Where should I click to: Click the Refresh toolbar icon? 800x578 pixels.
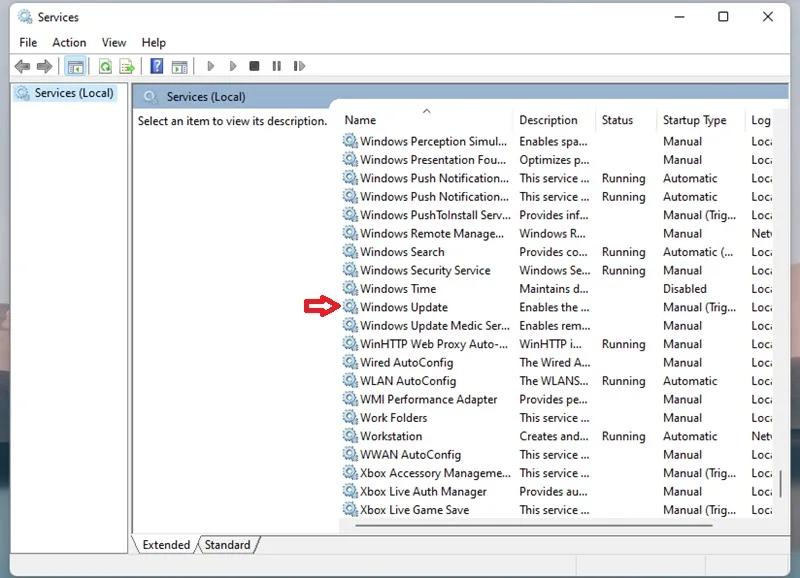pyautogui.click(x=105, y=66)
